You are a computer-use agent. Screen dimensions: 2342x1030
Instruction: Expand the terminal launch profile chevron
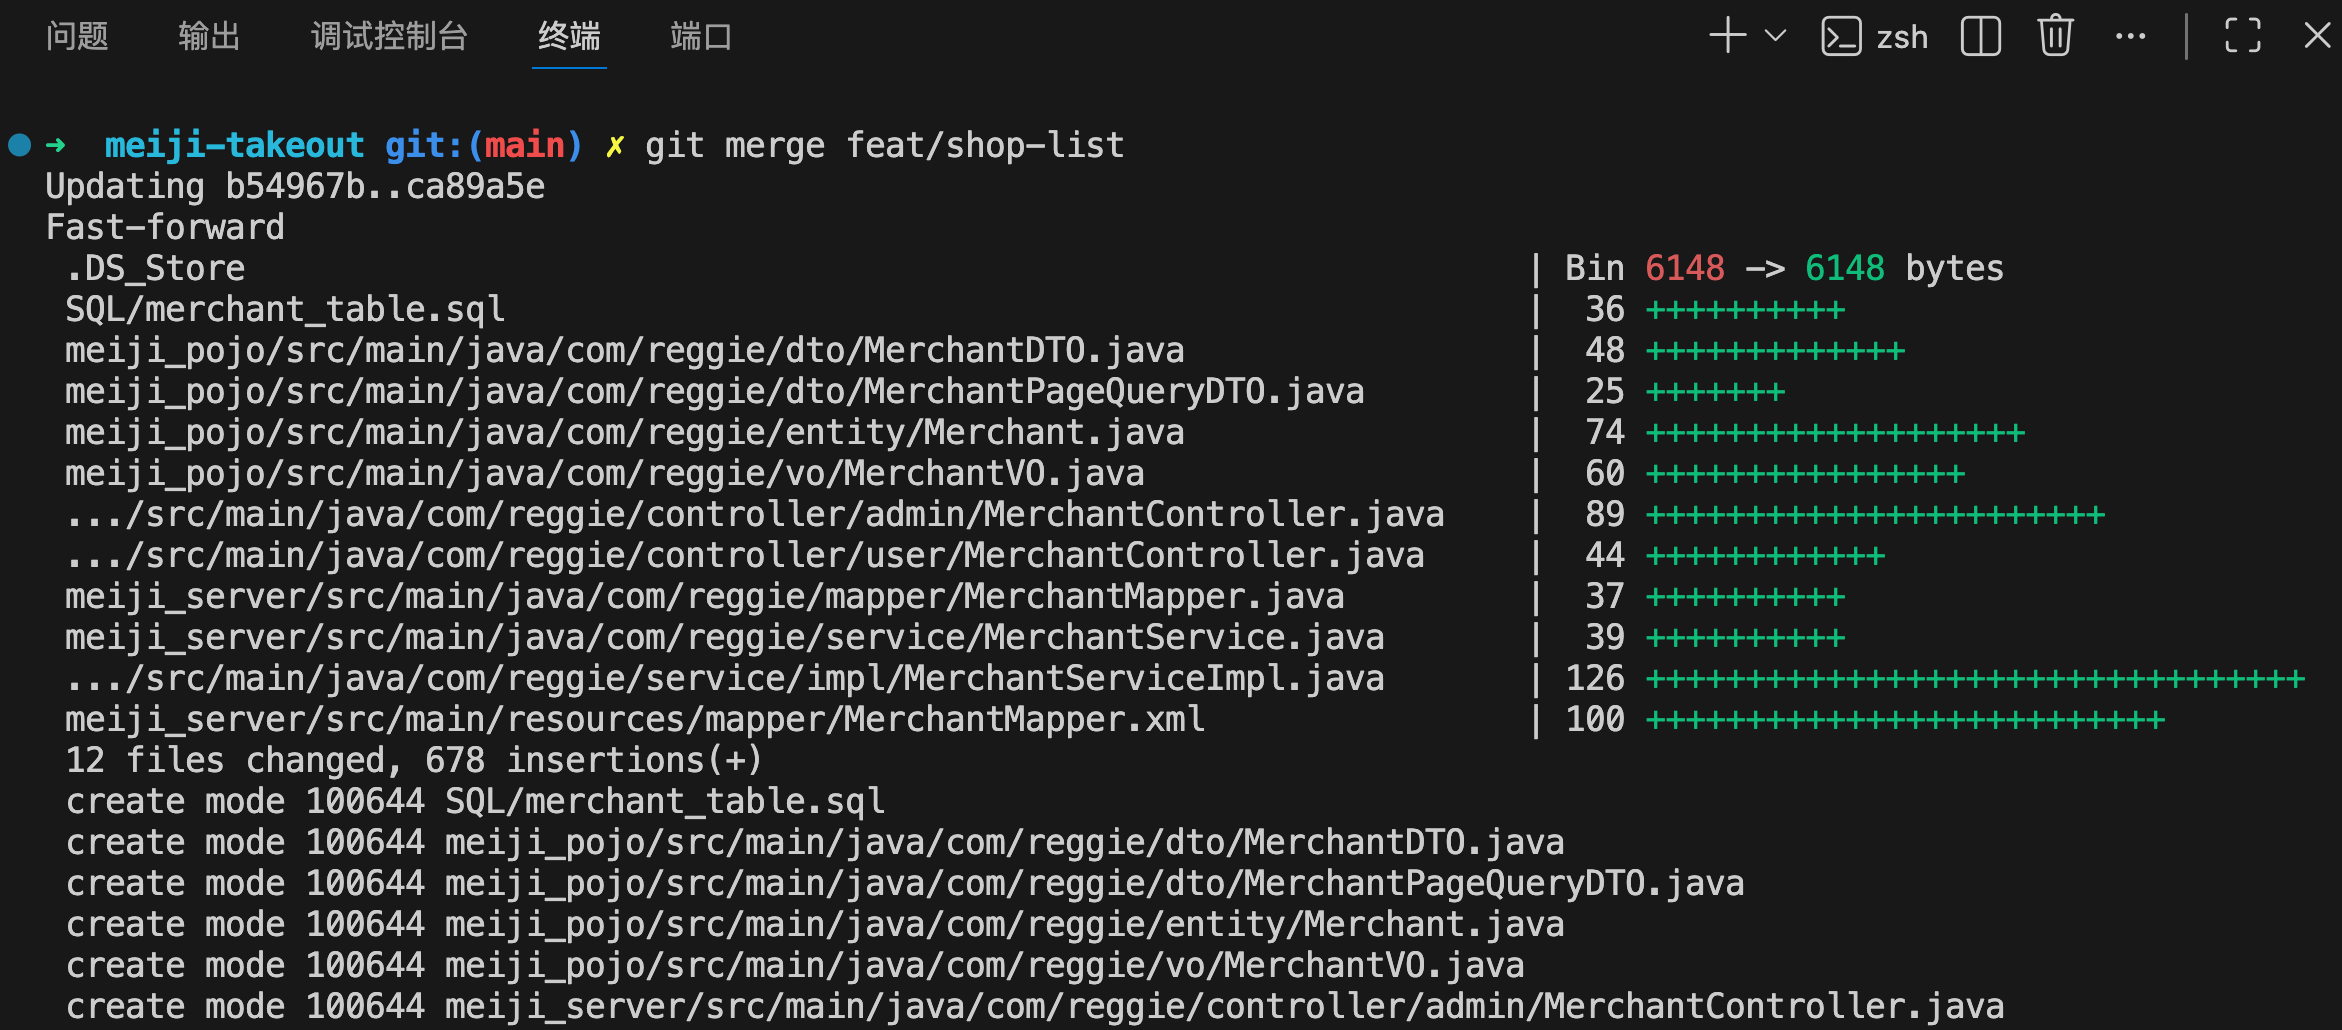click(x=1776, y=37)
